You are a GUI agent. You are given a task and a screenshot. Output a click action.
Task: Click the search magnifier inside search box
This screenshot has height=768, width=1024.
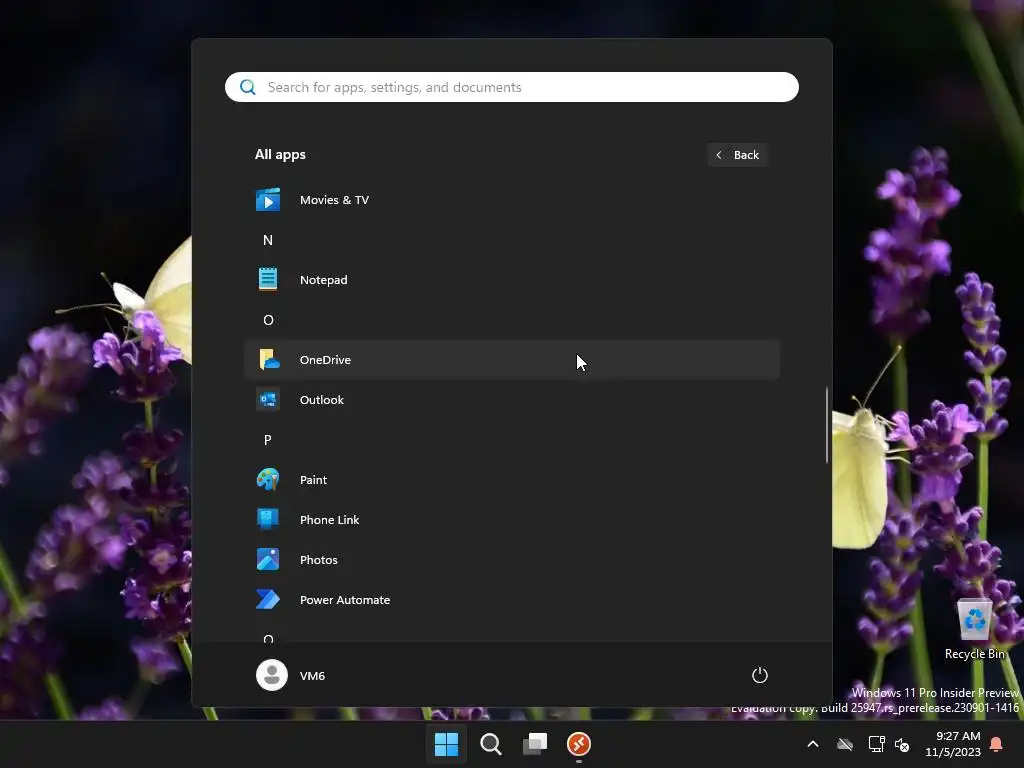pos(248,87)
